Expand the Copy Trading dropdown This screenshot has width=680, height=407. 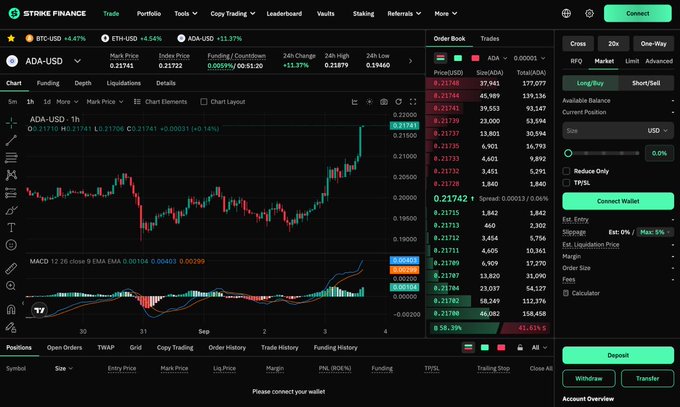[x=232, y=13]
